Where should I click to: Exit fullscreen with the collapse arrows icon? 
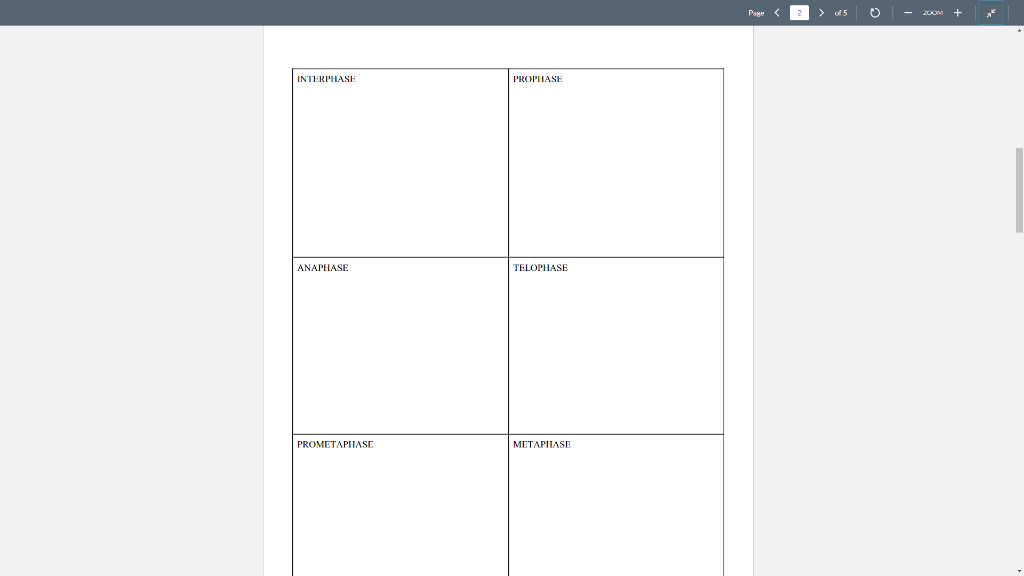(x=991, y=12)
